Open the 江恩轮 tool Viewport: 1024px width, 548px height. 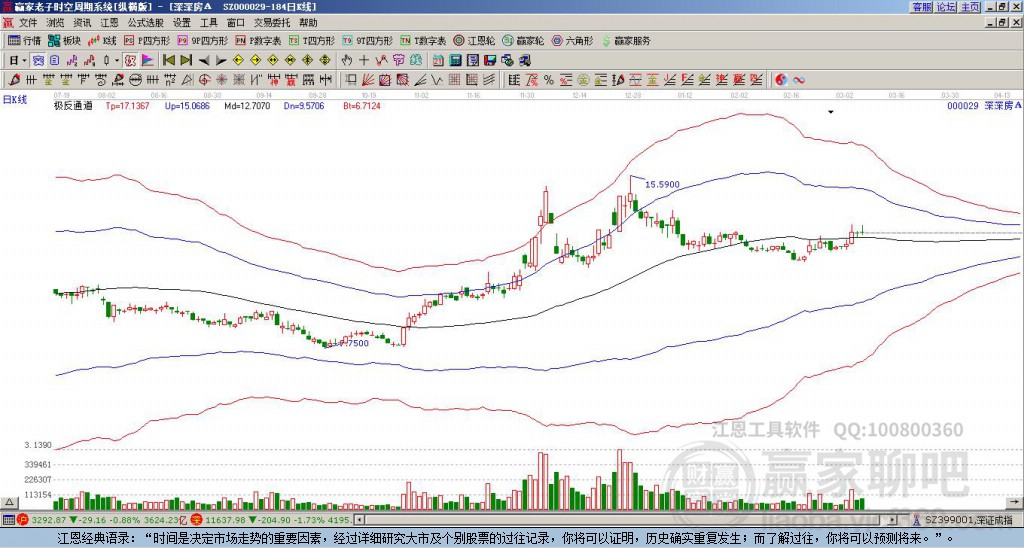[474, 40]
